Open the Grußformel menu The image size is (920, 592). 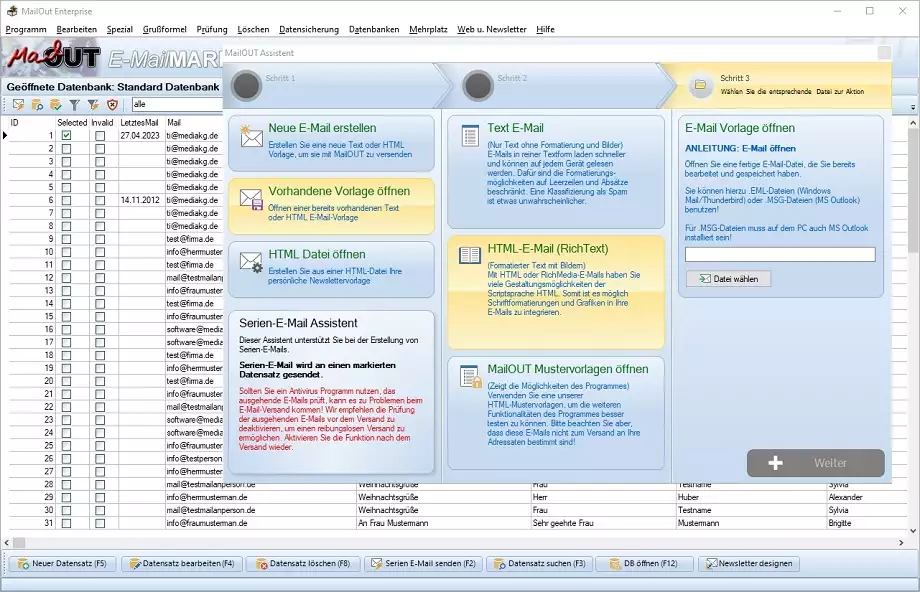coord(164,29)
